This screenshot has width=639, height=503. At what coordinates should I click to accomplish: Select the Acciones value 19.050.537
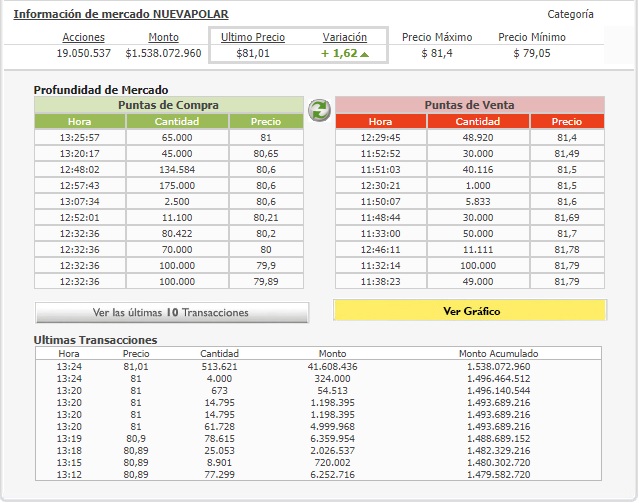84,53
